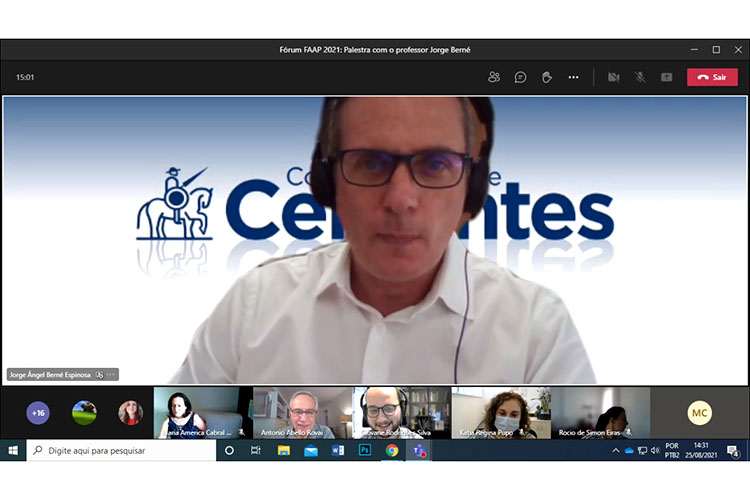Viewport: 750px width, 500px height.
Task: Click the Jorge Ángel Berné Espinosa name label
Action: (50, 375)
